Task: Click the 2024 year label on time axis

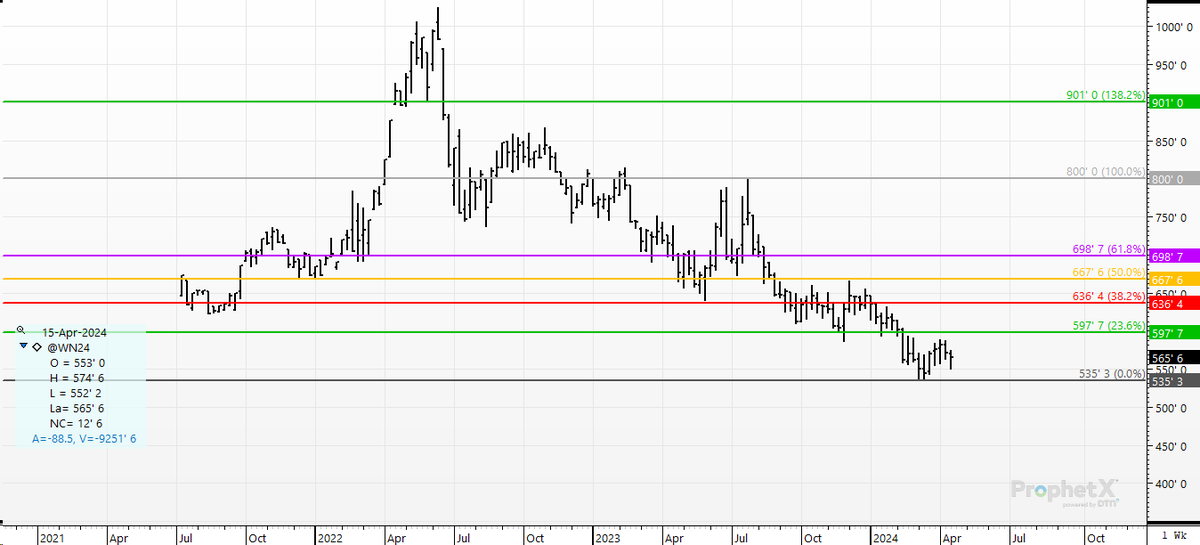Action: click(x=884, y=538)
